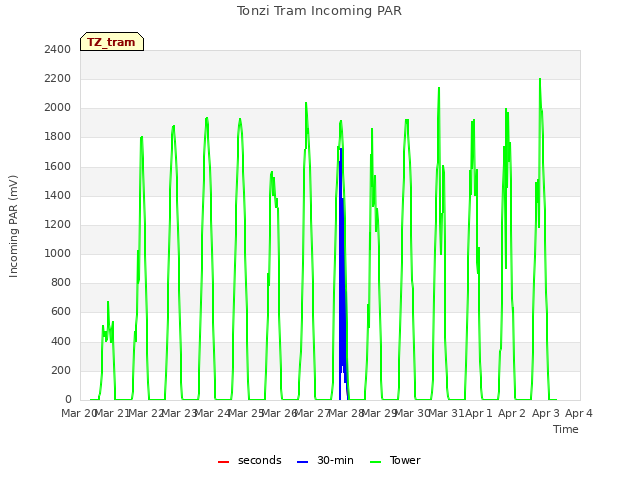The height and width of the screenshot is (480, 640).
Task: Click the Apr 4 x-axis date label
Action: click(579, 413)
